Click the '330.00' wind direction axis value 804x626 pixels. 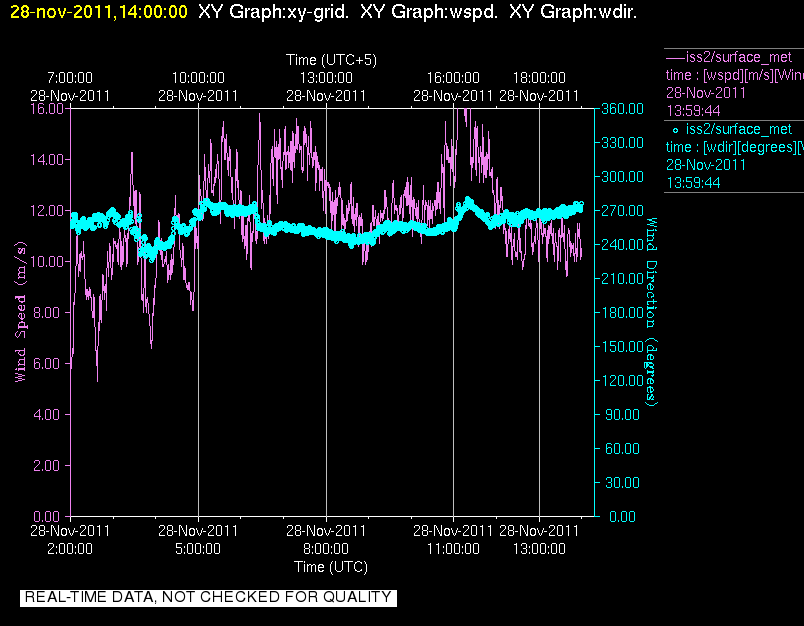(x=622, y=143)
